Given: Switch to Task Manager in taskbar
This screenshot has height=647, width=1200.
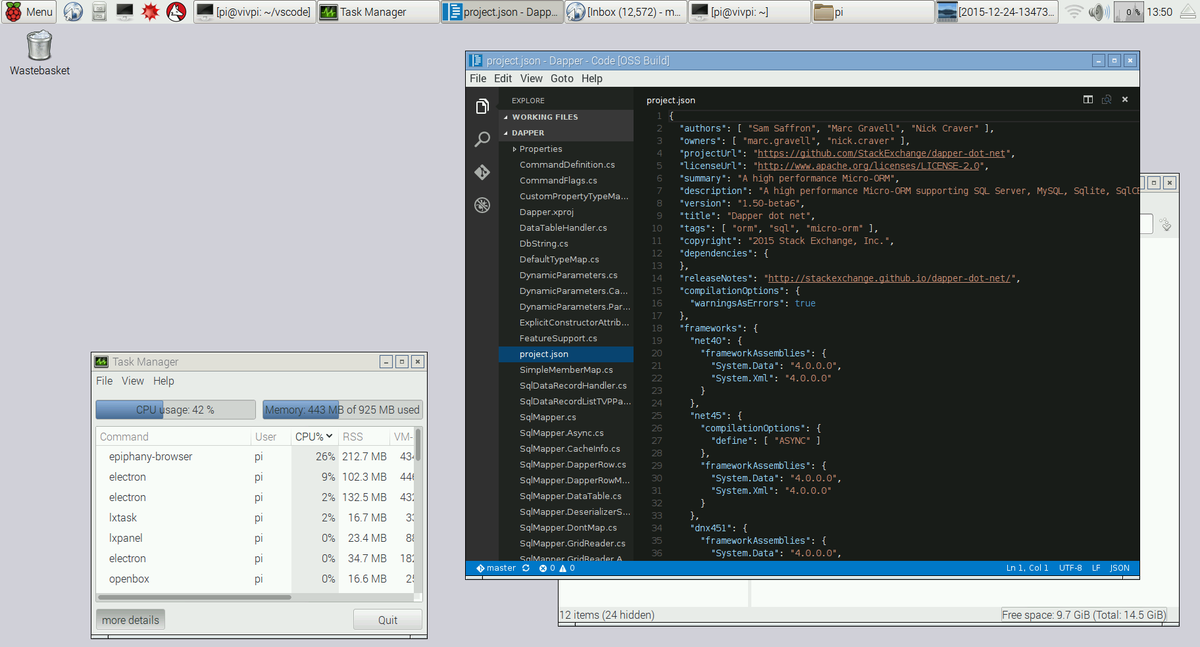Looking at the screenshot, I should [377, 12].
